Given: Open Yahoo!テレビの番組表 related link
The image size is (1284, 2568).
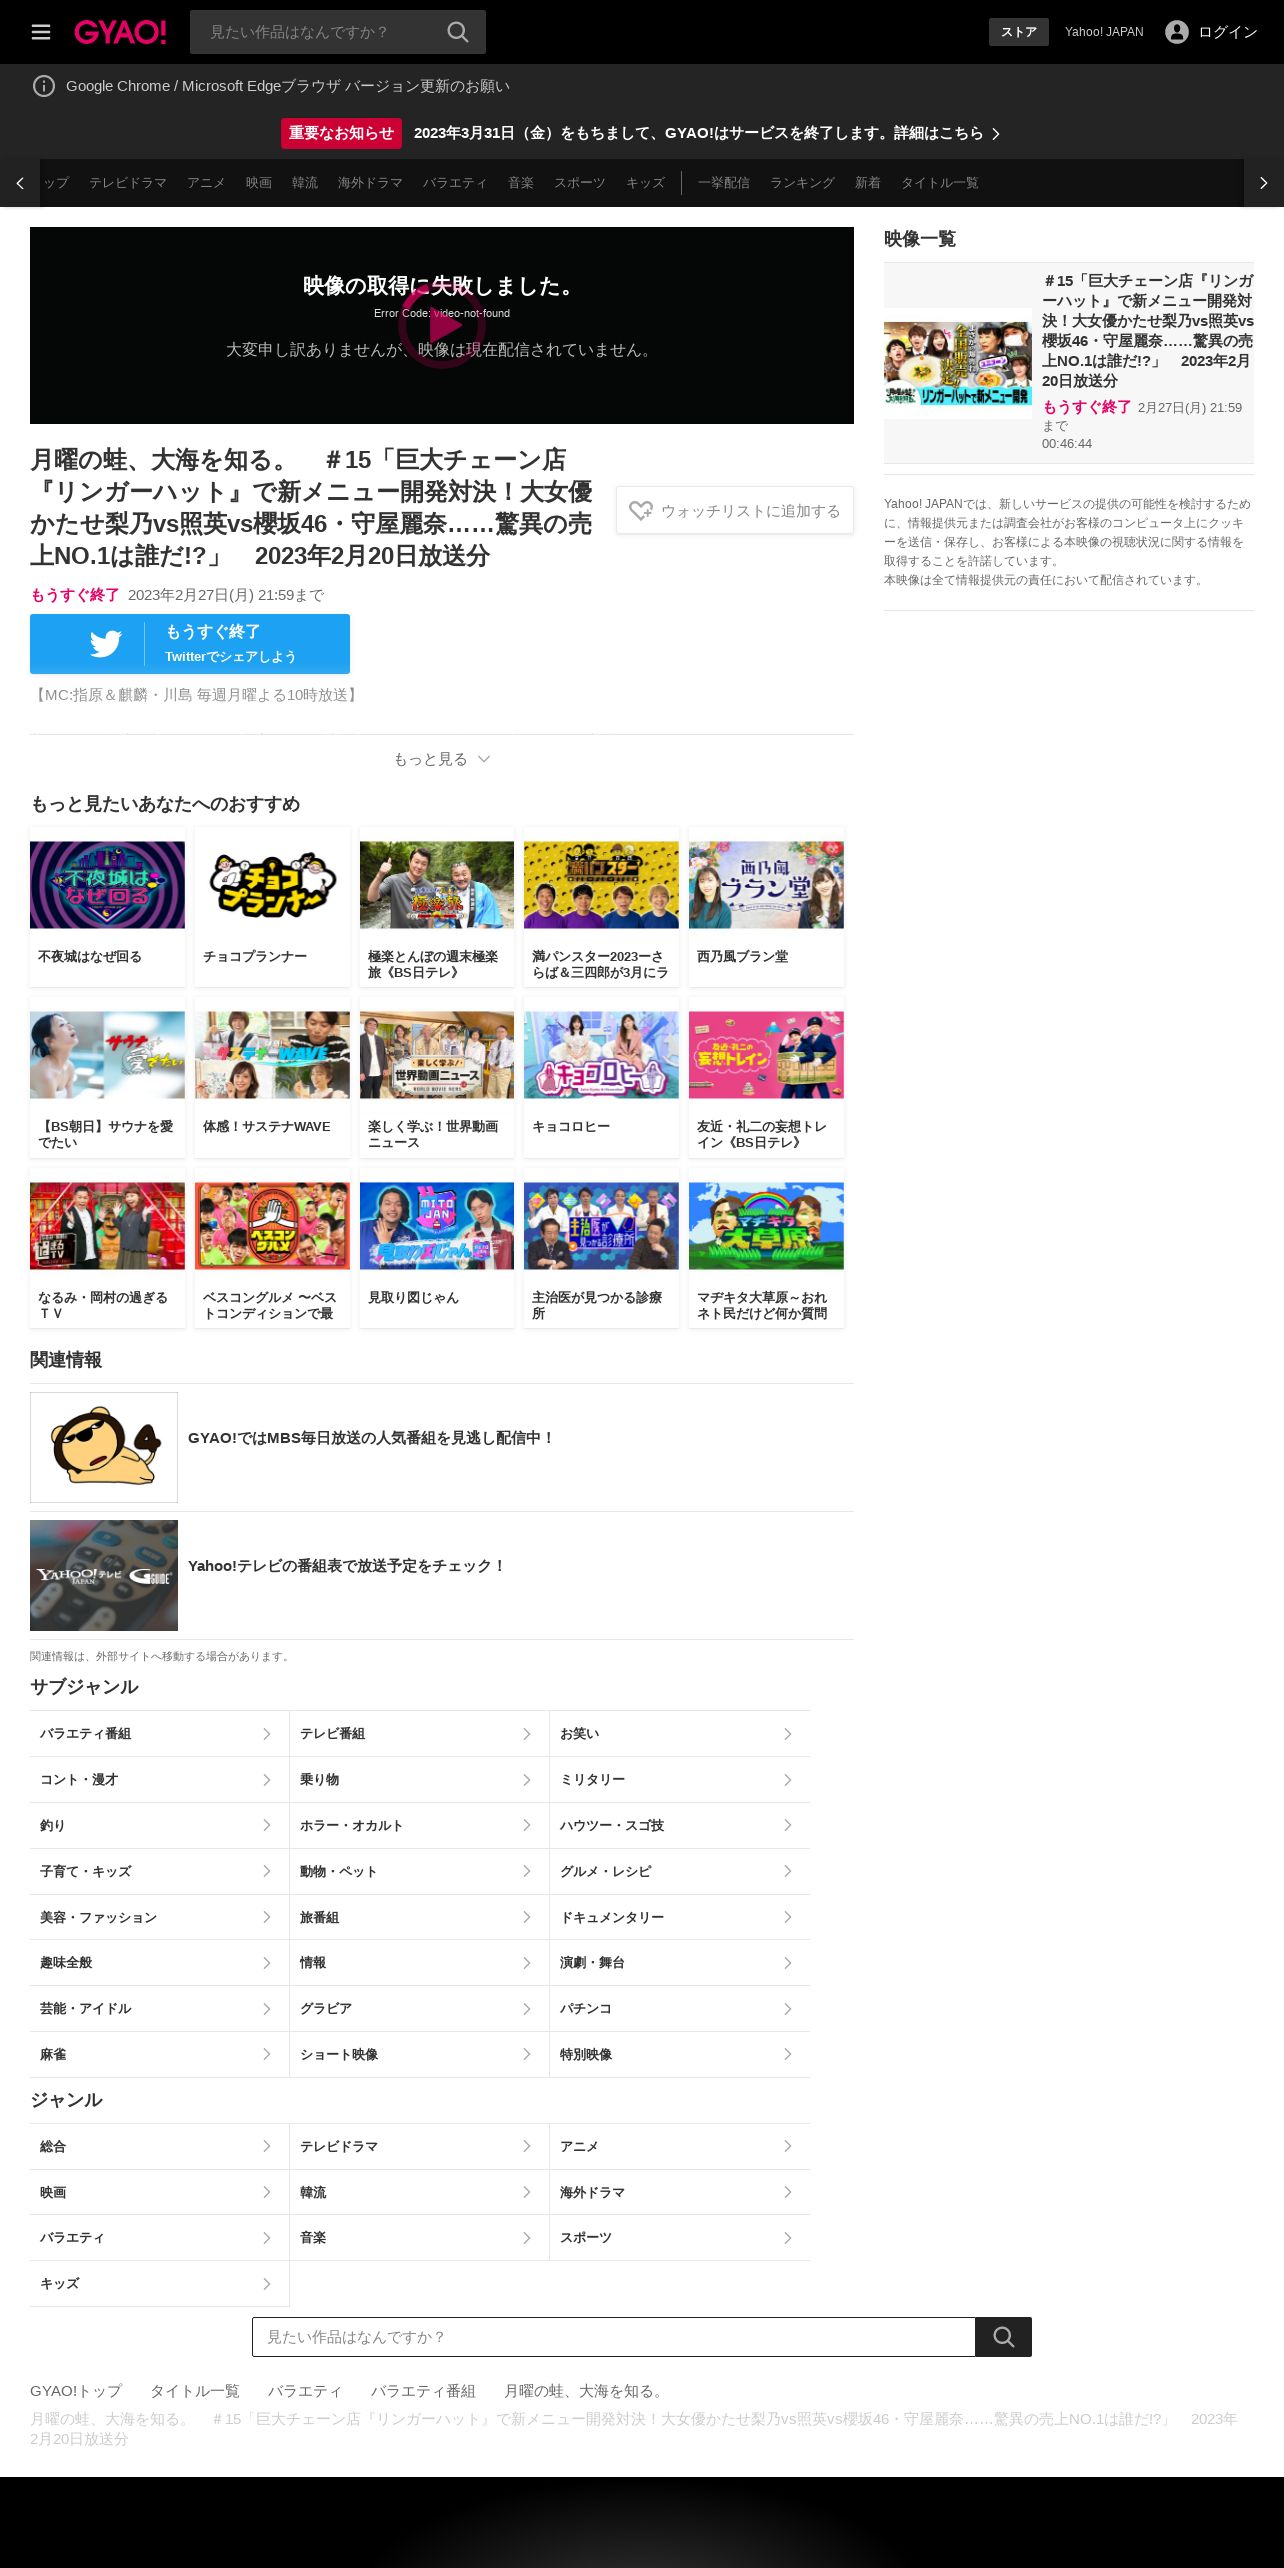Looking at the screenshot, I should point(347,1566).
